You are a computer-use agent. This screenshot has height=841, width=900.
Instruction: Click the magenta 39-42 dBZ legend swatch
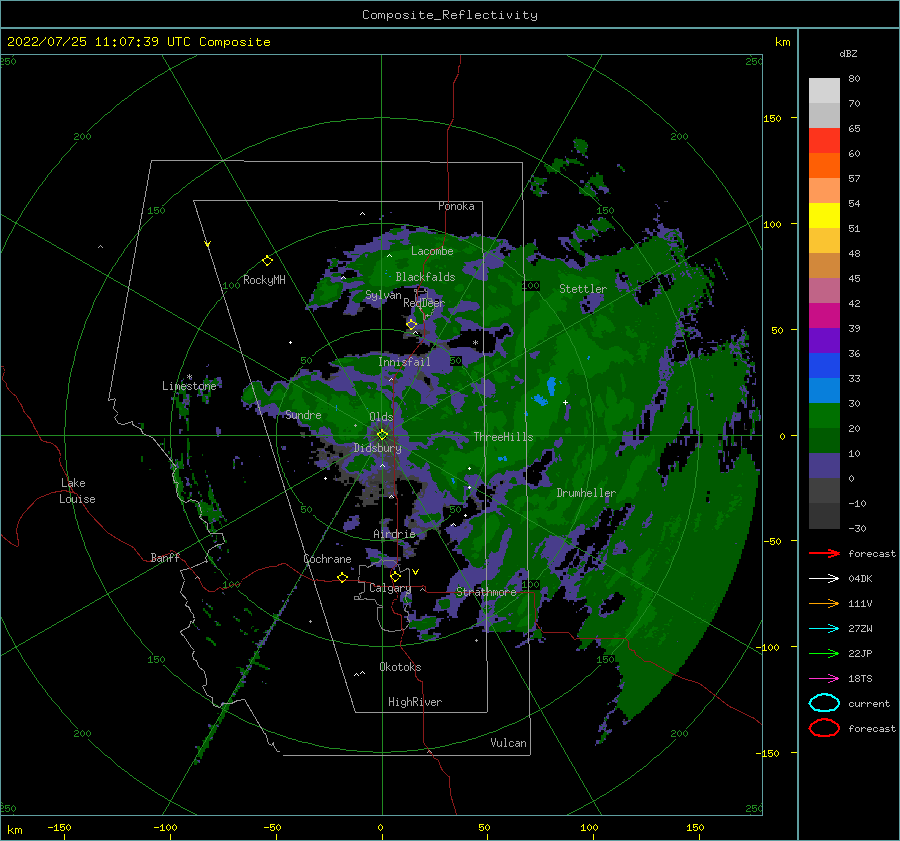[824, 316]
